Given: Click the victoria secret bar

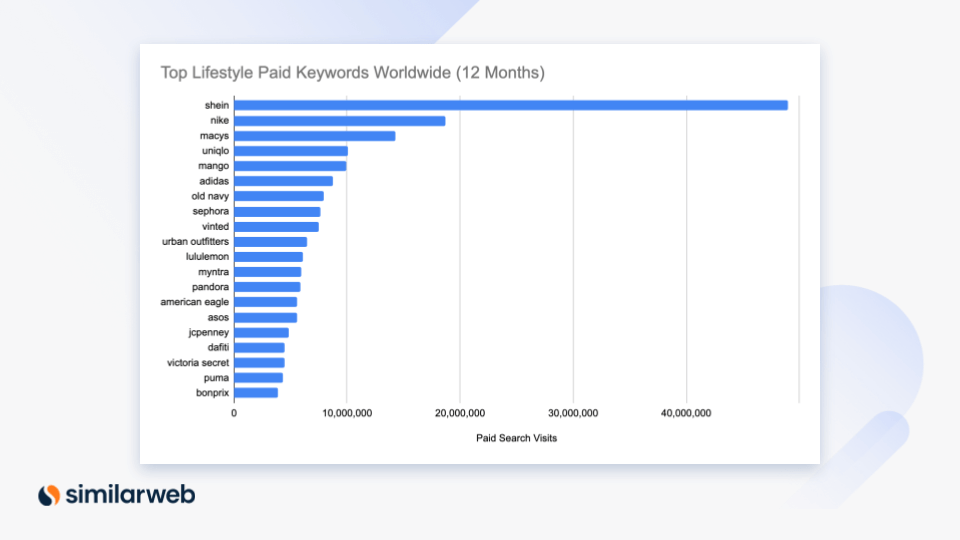Looking at the screenshot, I should point(260,362).
